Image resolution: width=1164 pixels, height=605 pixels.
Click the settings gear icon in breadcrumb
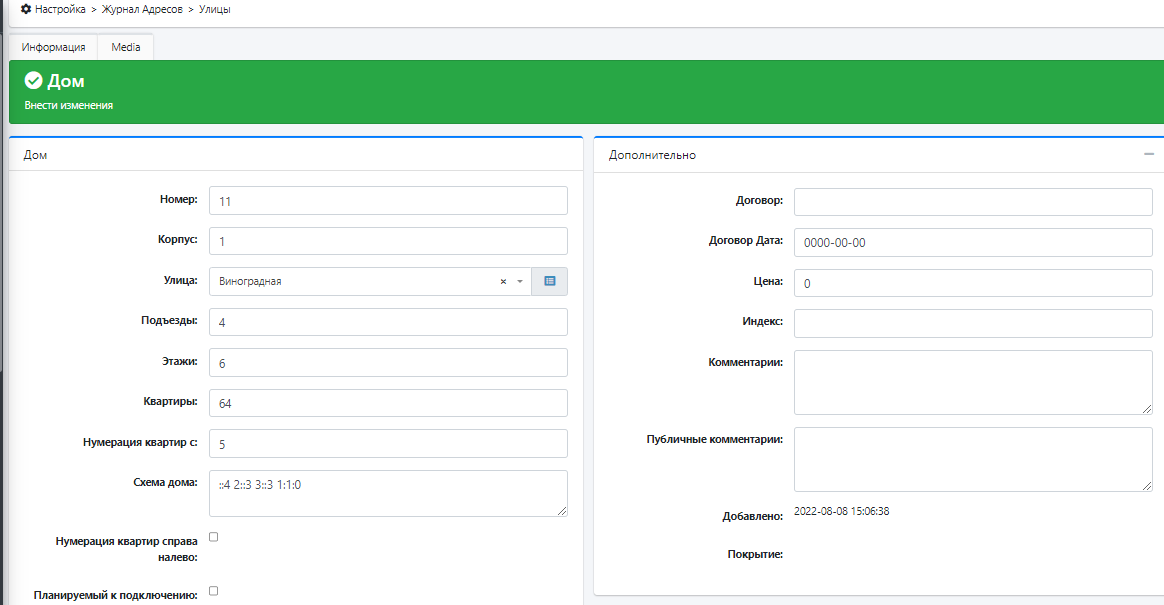26,9
